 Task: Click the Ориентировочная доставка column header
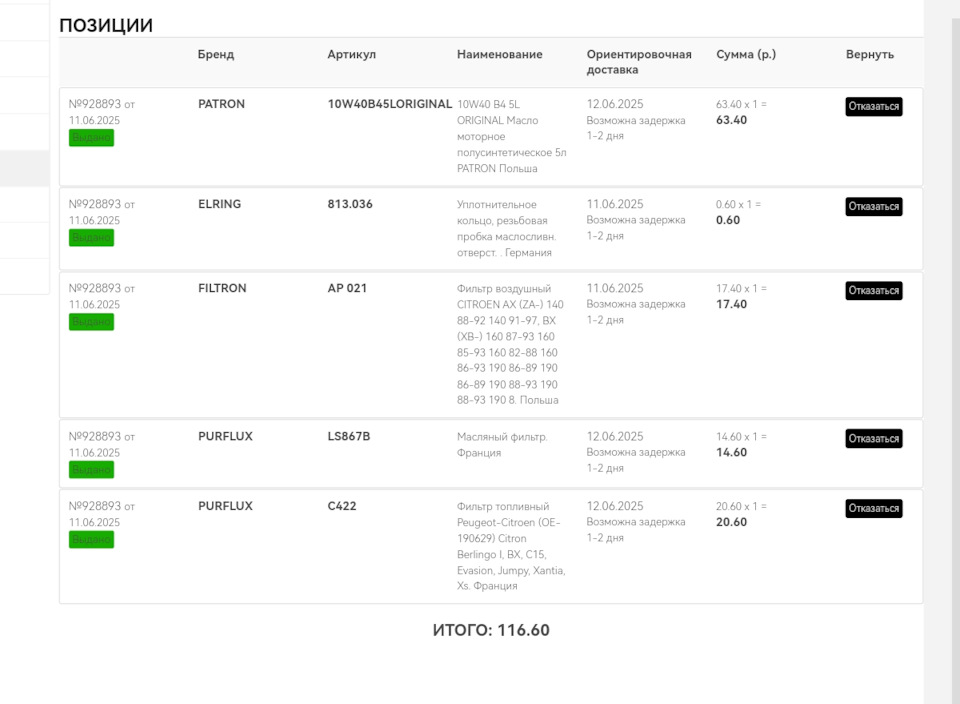click(x=639, y=62)
